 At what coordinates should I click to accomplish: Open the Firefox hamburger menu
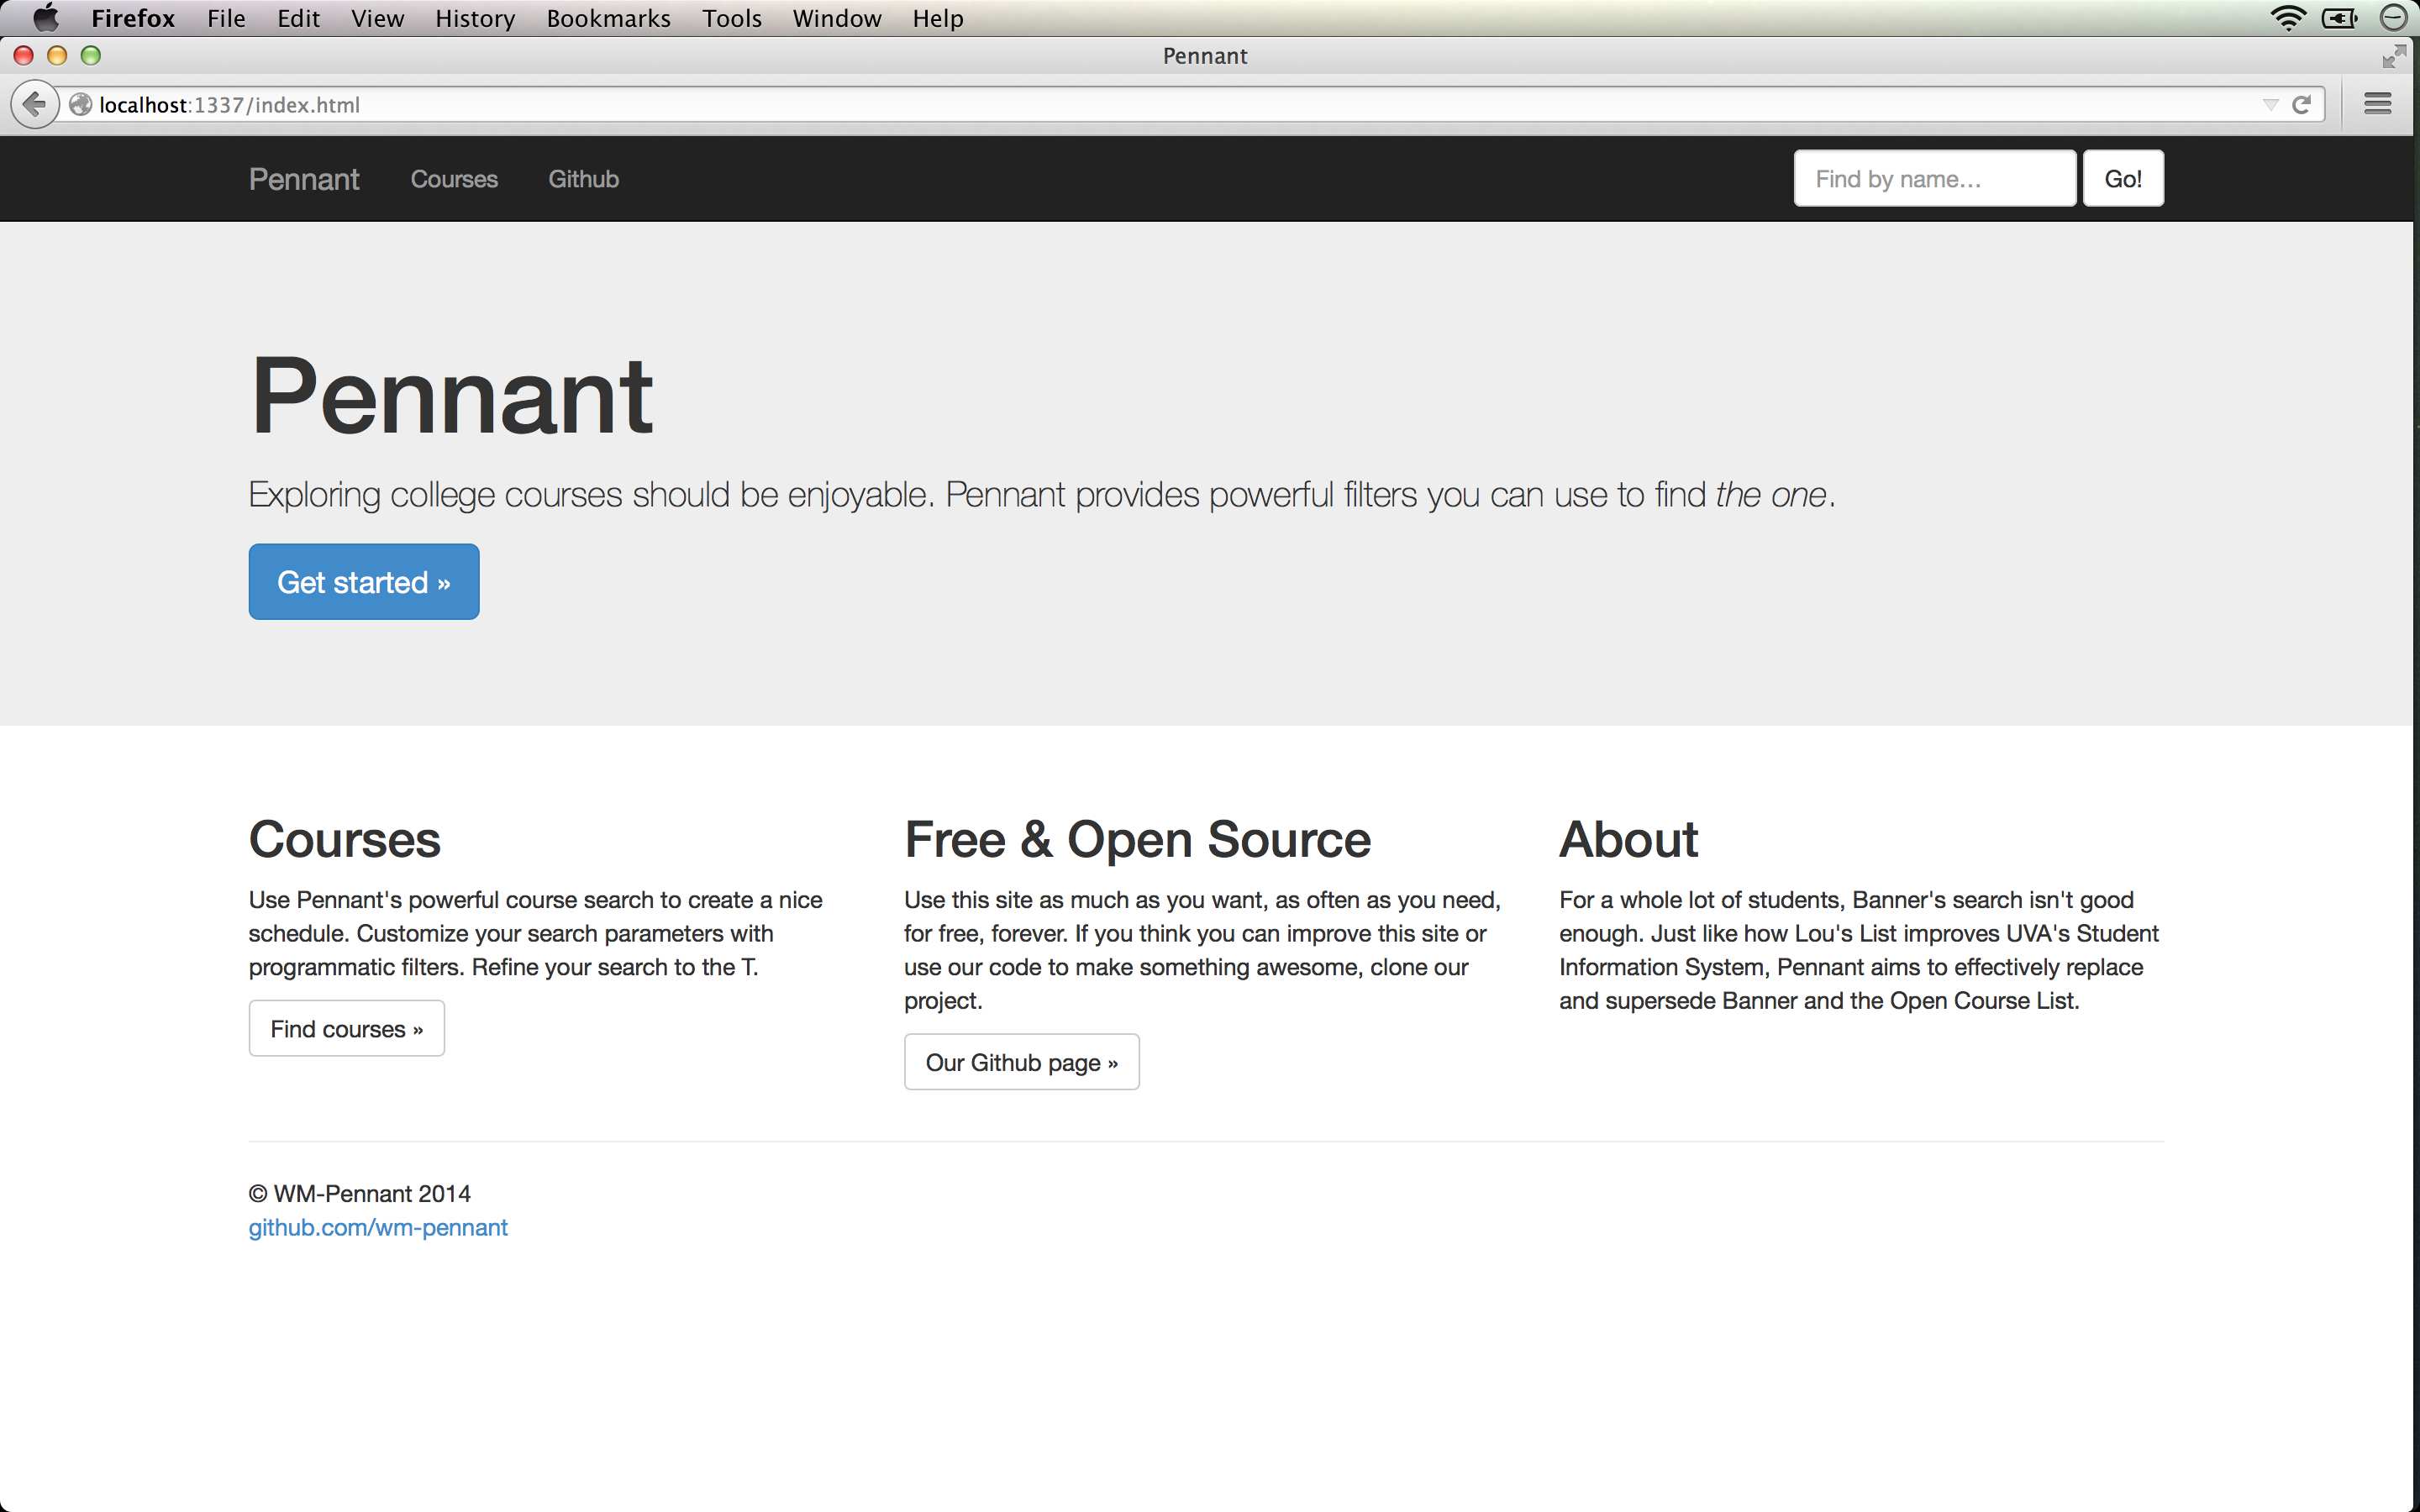click(x=2377, y=104)
